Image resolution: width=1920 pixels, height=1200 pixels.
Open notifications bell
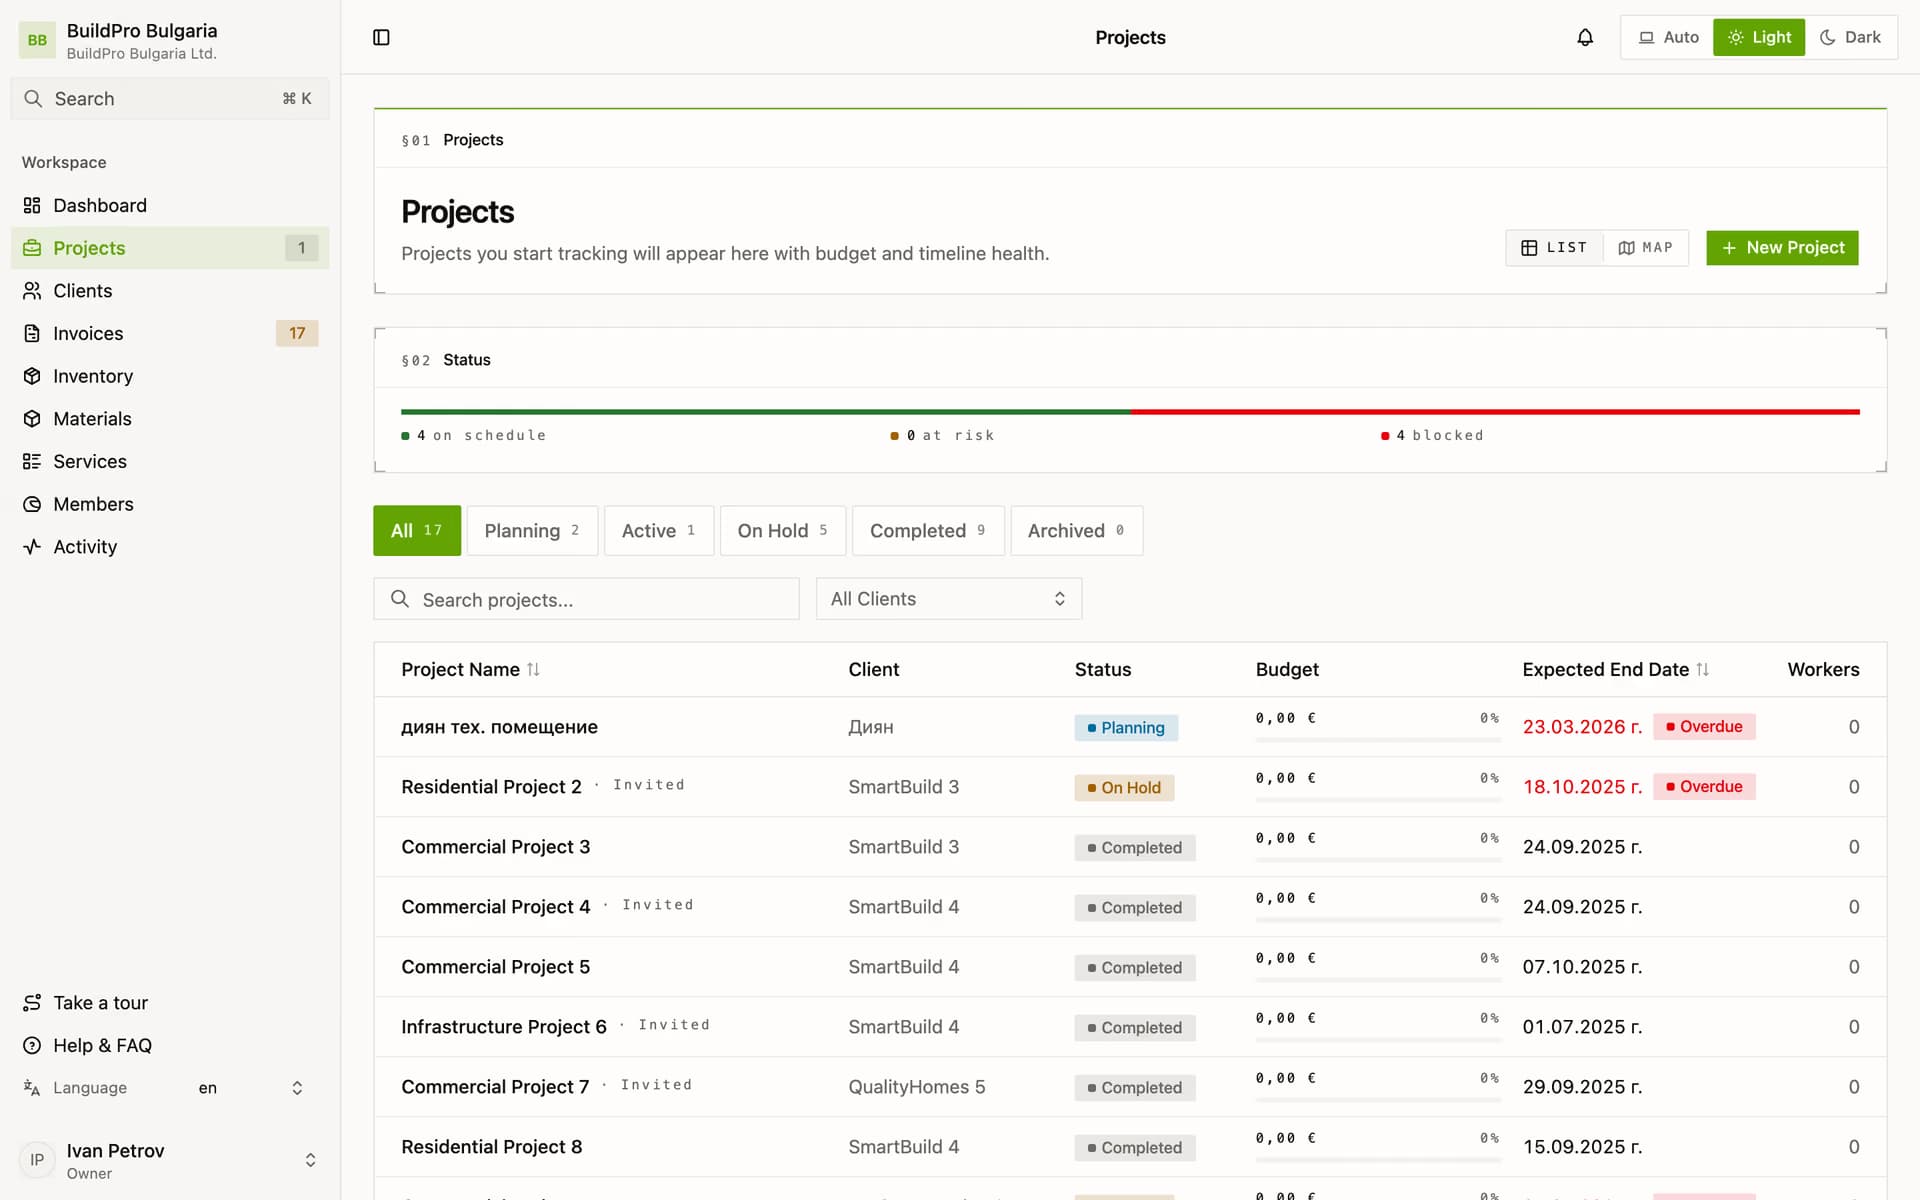1585,37
